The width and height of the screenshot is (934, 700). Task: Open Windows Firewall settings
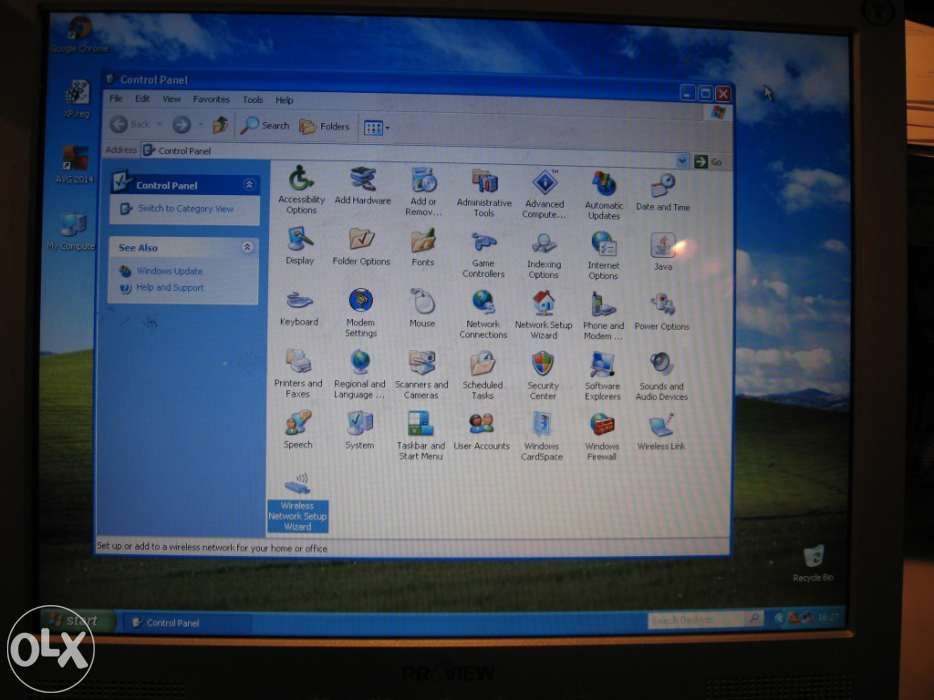pos(602,437)
